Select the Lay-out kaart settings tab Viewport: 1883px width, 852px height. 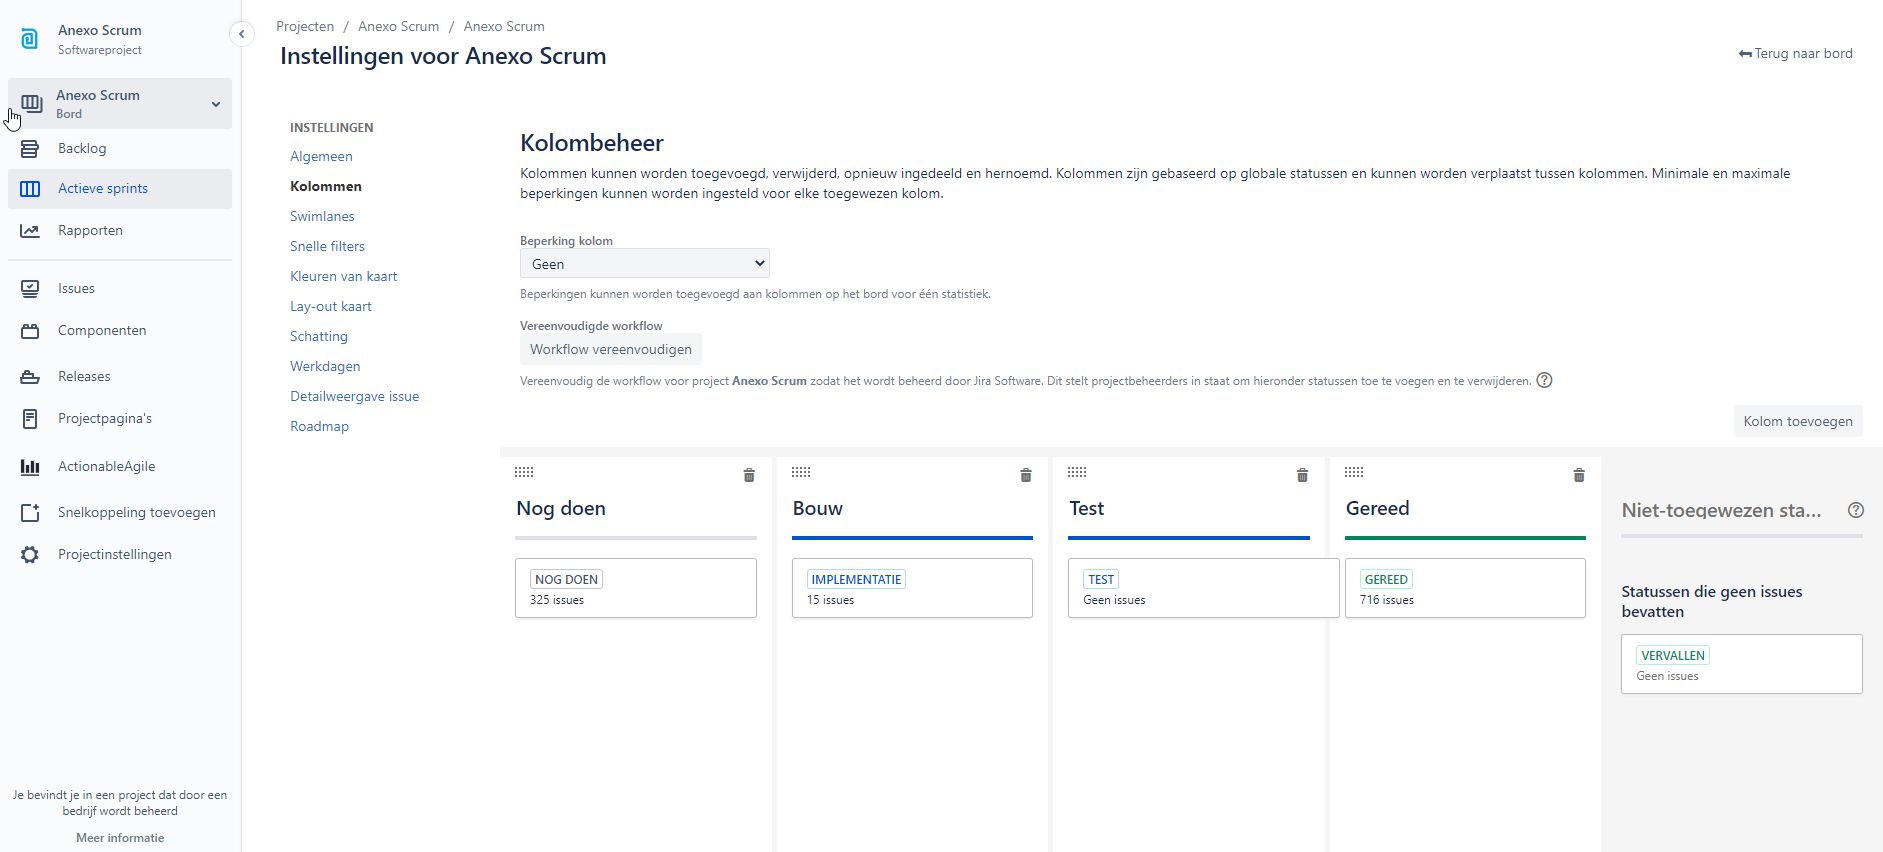click(x=331, y=306)
